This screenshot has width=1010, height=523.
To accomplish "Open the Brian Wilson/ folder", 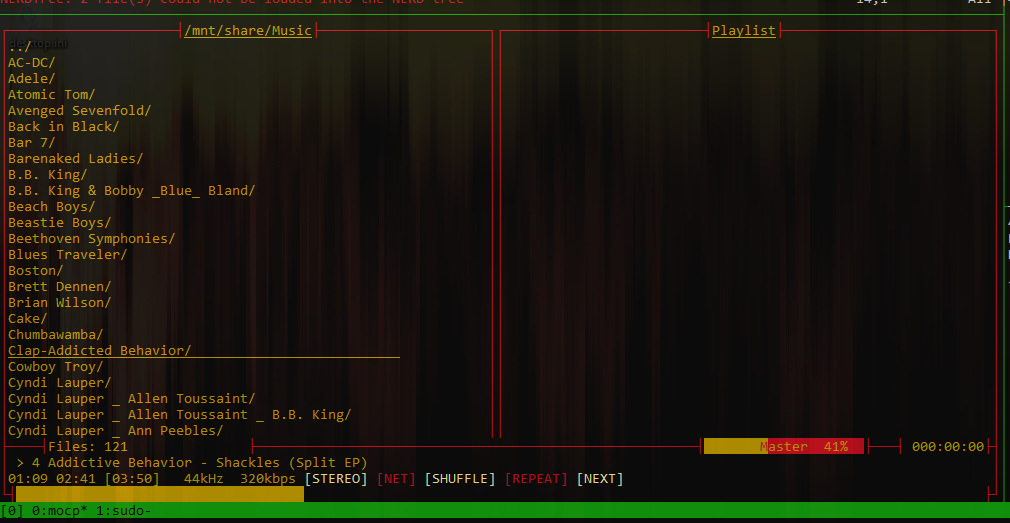I will pos(59,303).
